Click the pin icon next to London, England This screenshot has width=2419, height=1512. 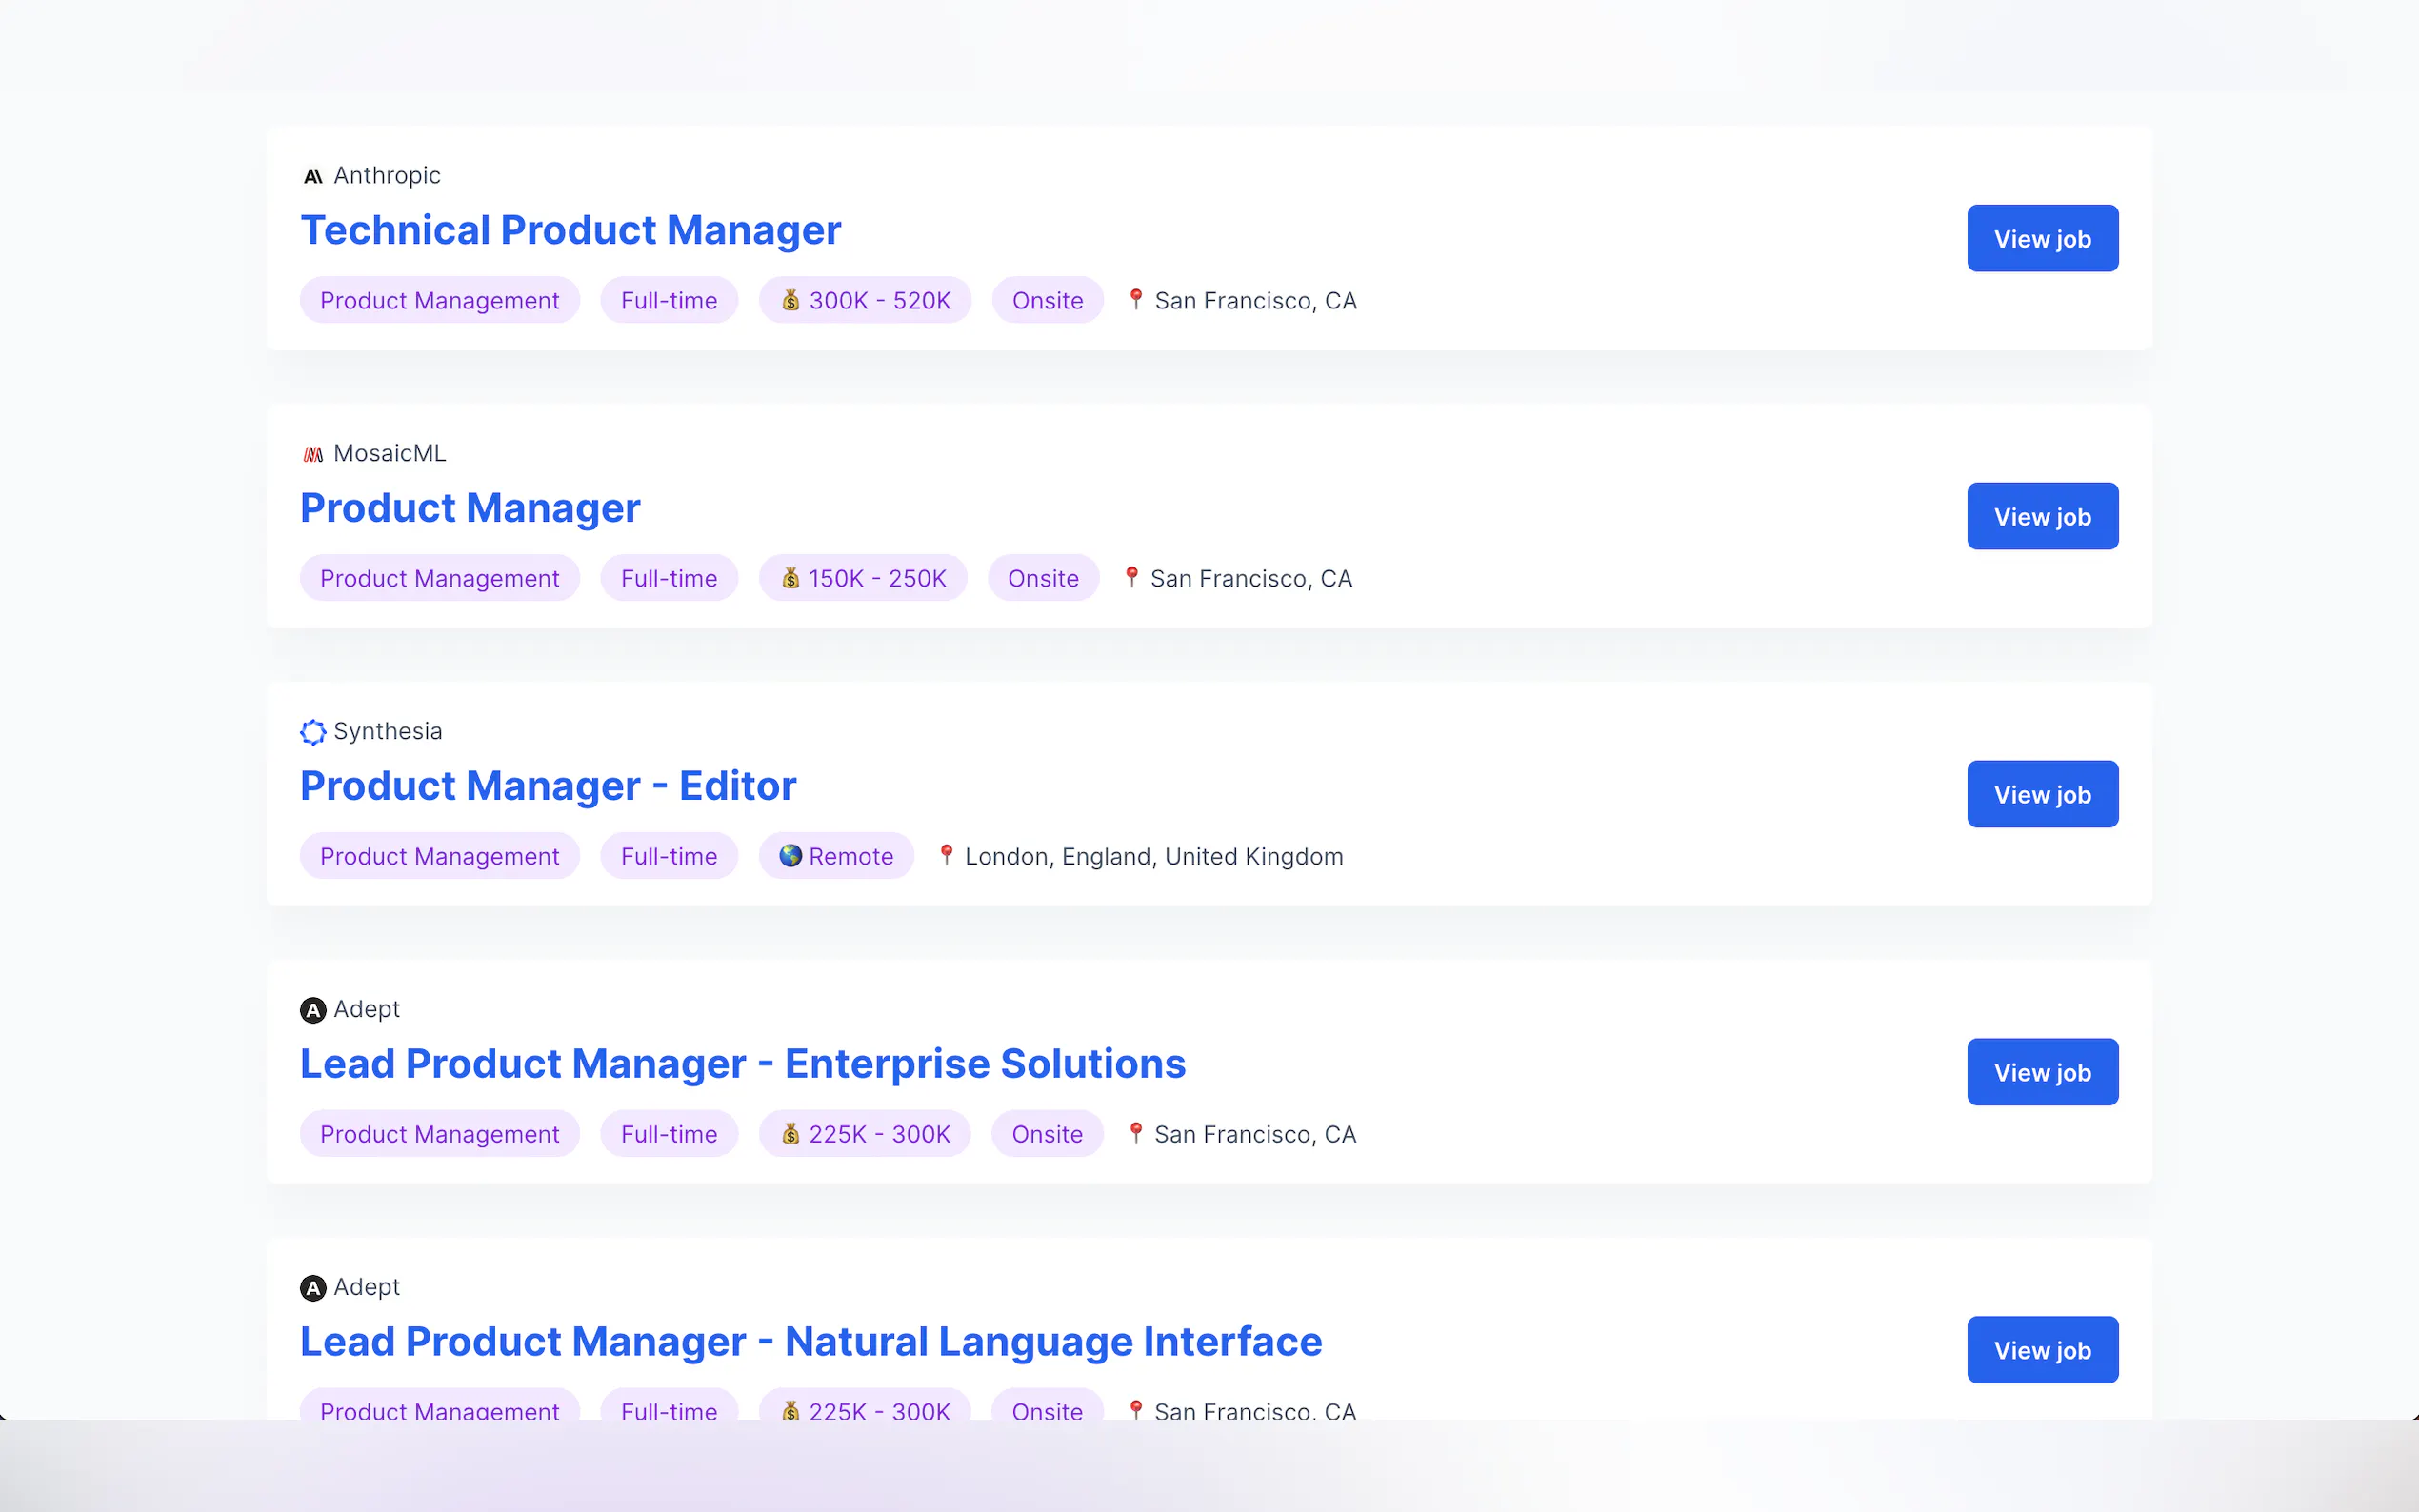tap(946, 855)
